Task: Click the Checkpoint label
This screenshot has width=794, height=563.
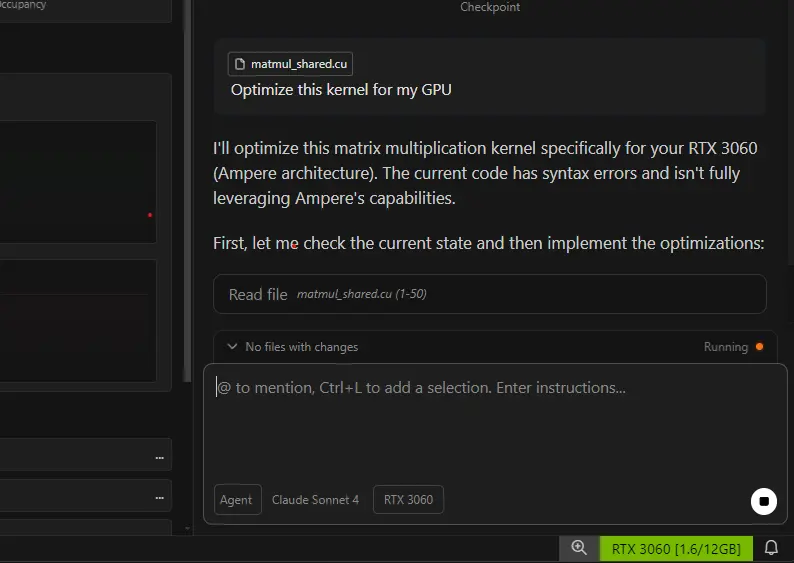Action: (490, 7)
